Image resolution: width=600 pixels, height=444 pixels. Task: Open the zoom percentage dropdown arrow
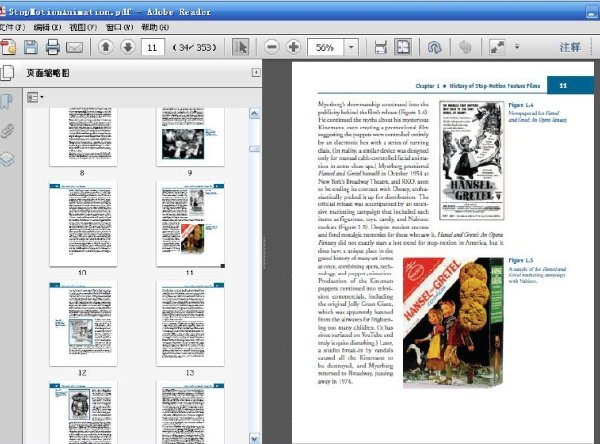[x=351, y=47]
